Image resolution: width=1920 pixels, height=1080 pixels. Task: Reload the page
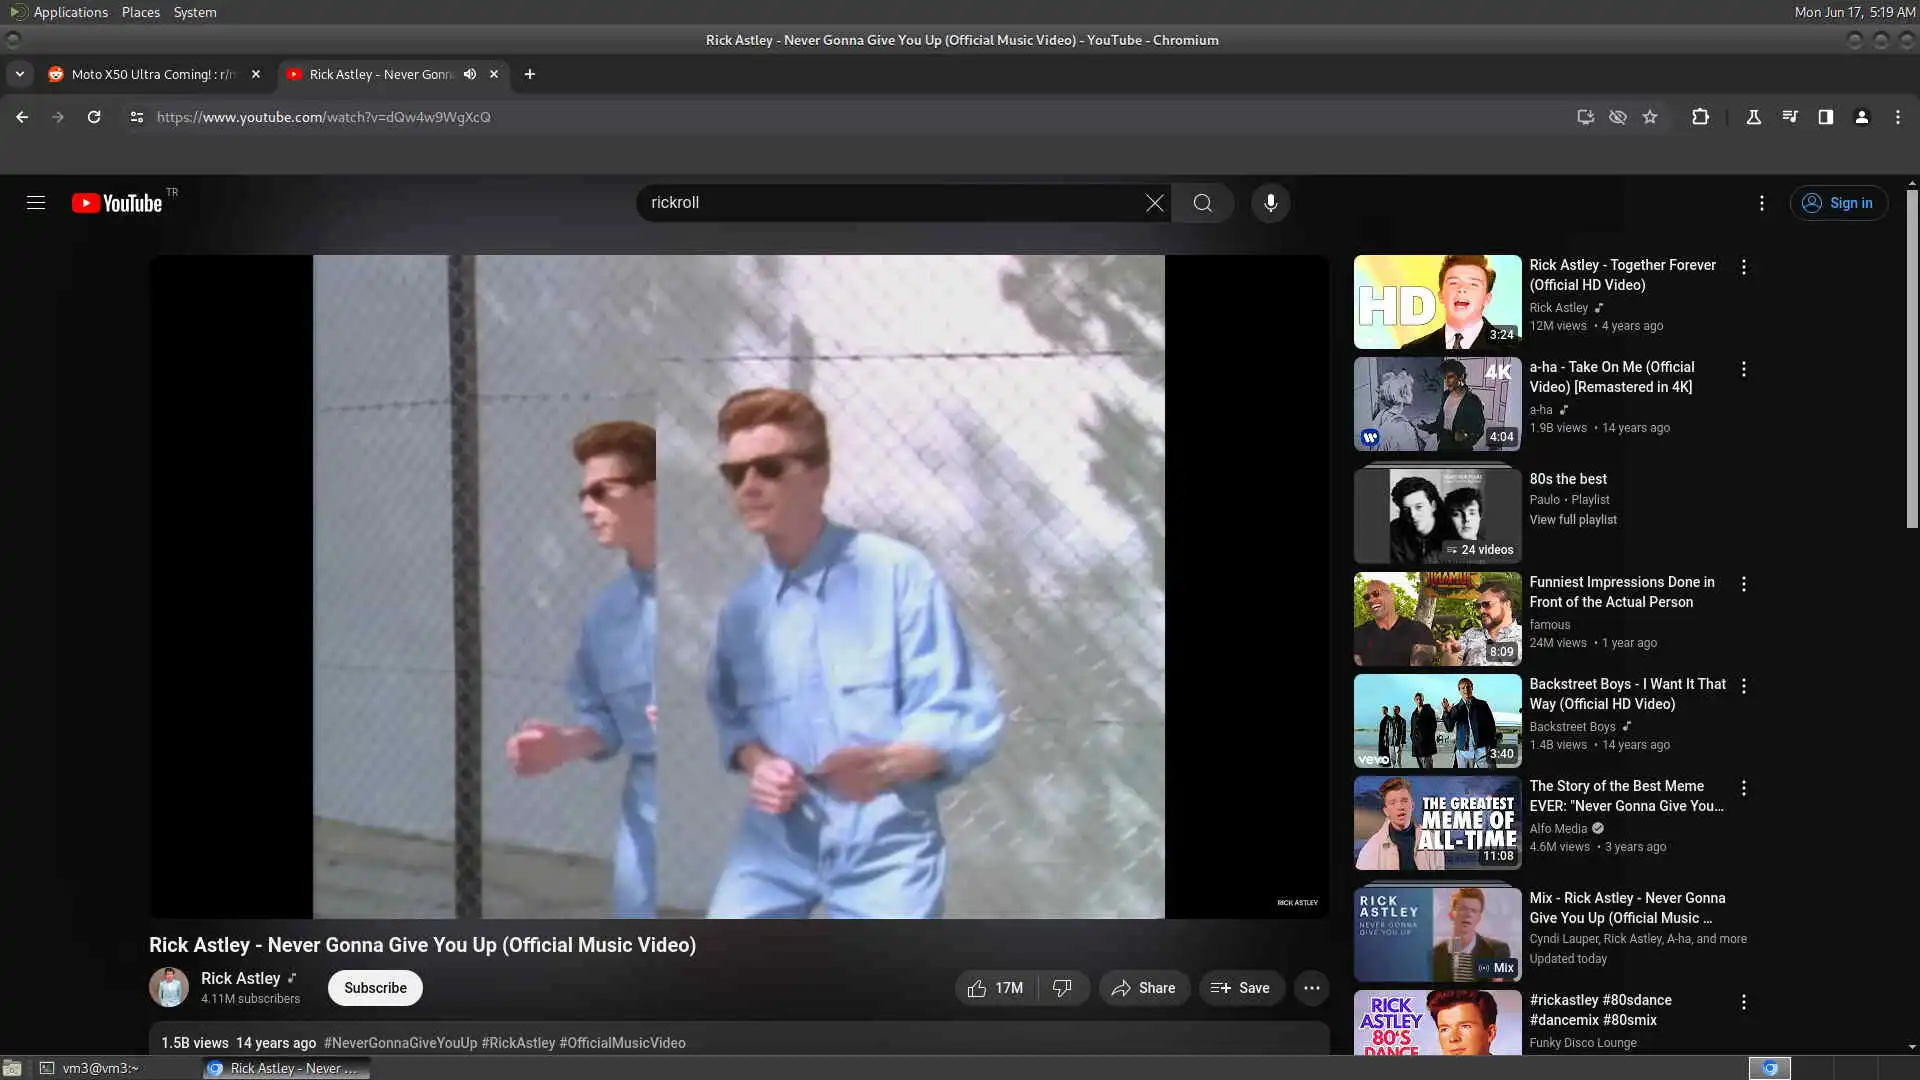click(94, 117)
